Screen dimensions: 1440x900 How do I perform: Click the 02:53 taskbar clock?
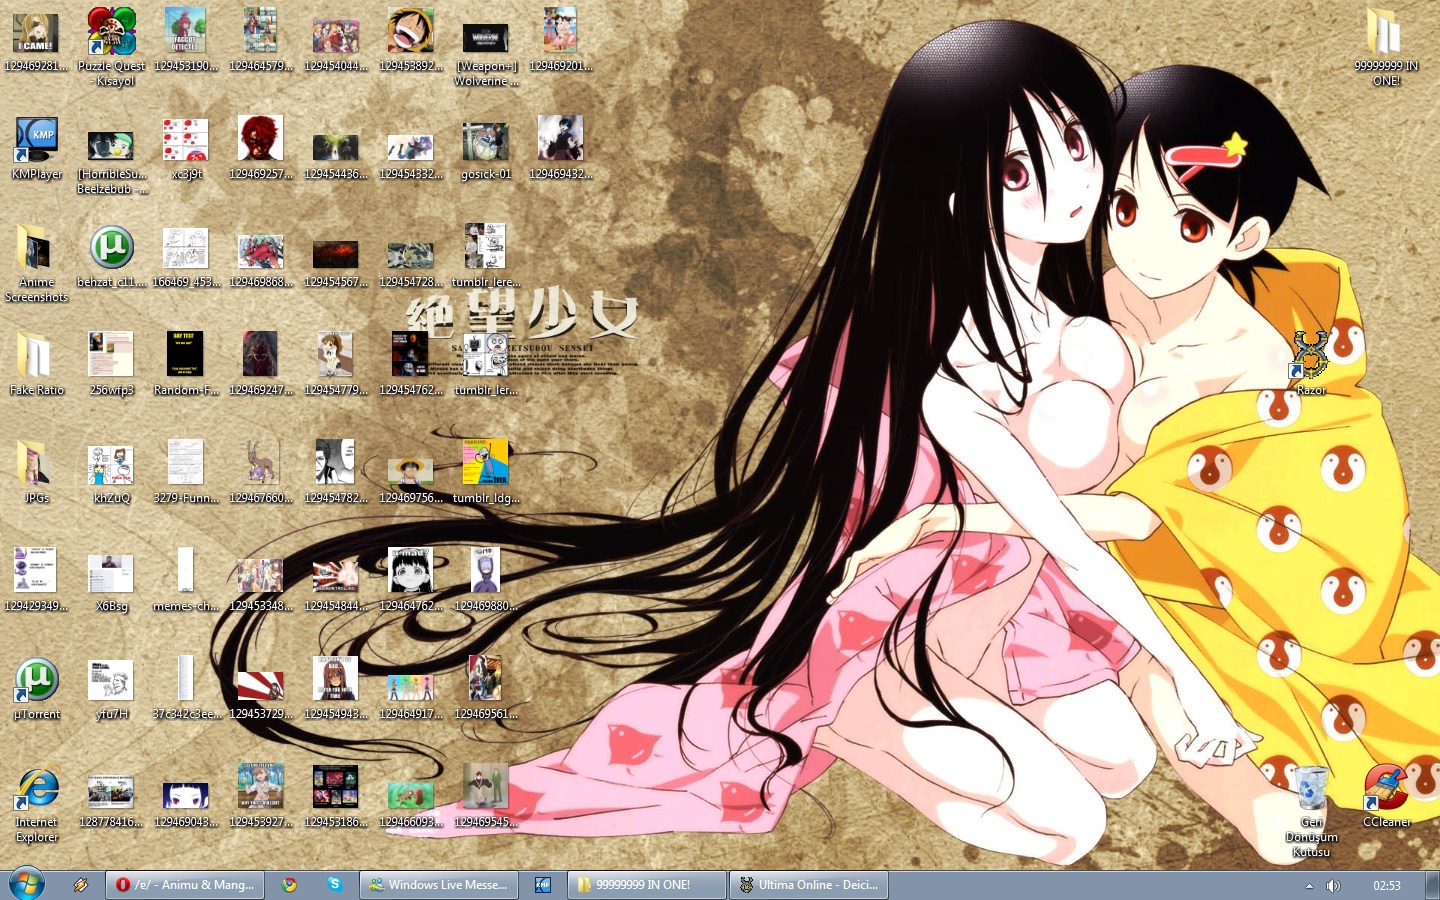point(1387,886)
